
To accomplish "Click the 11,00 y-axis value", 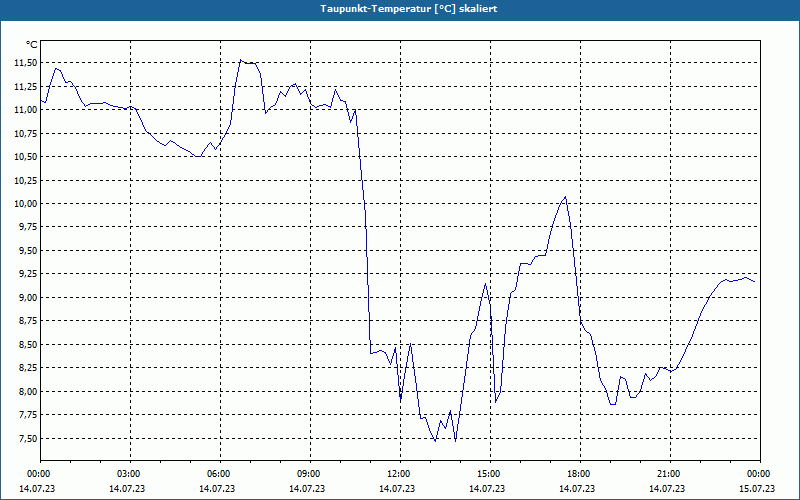I will pos(26,110).
